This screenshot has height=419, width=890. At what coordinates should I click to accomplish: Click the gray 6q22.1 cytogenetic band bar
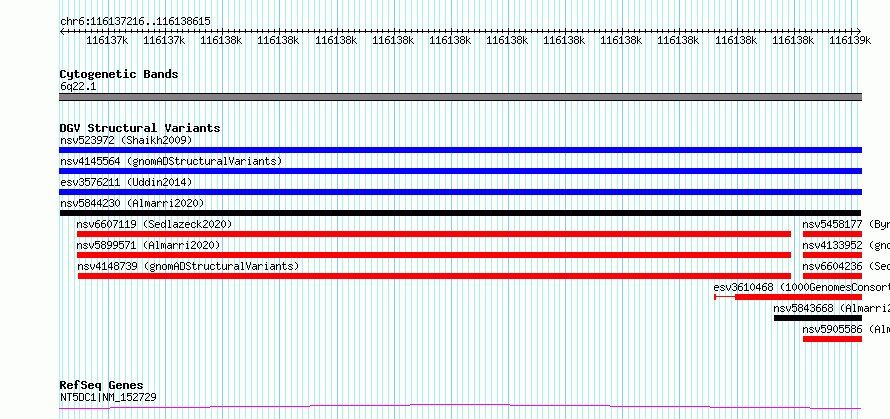(x=460, y=97)
